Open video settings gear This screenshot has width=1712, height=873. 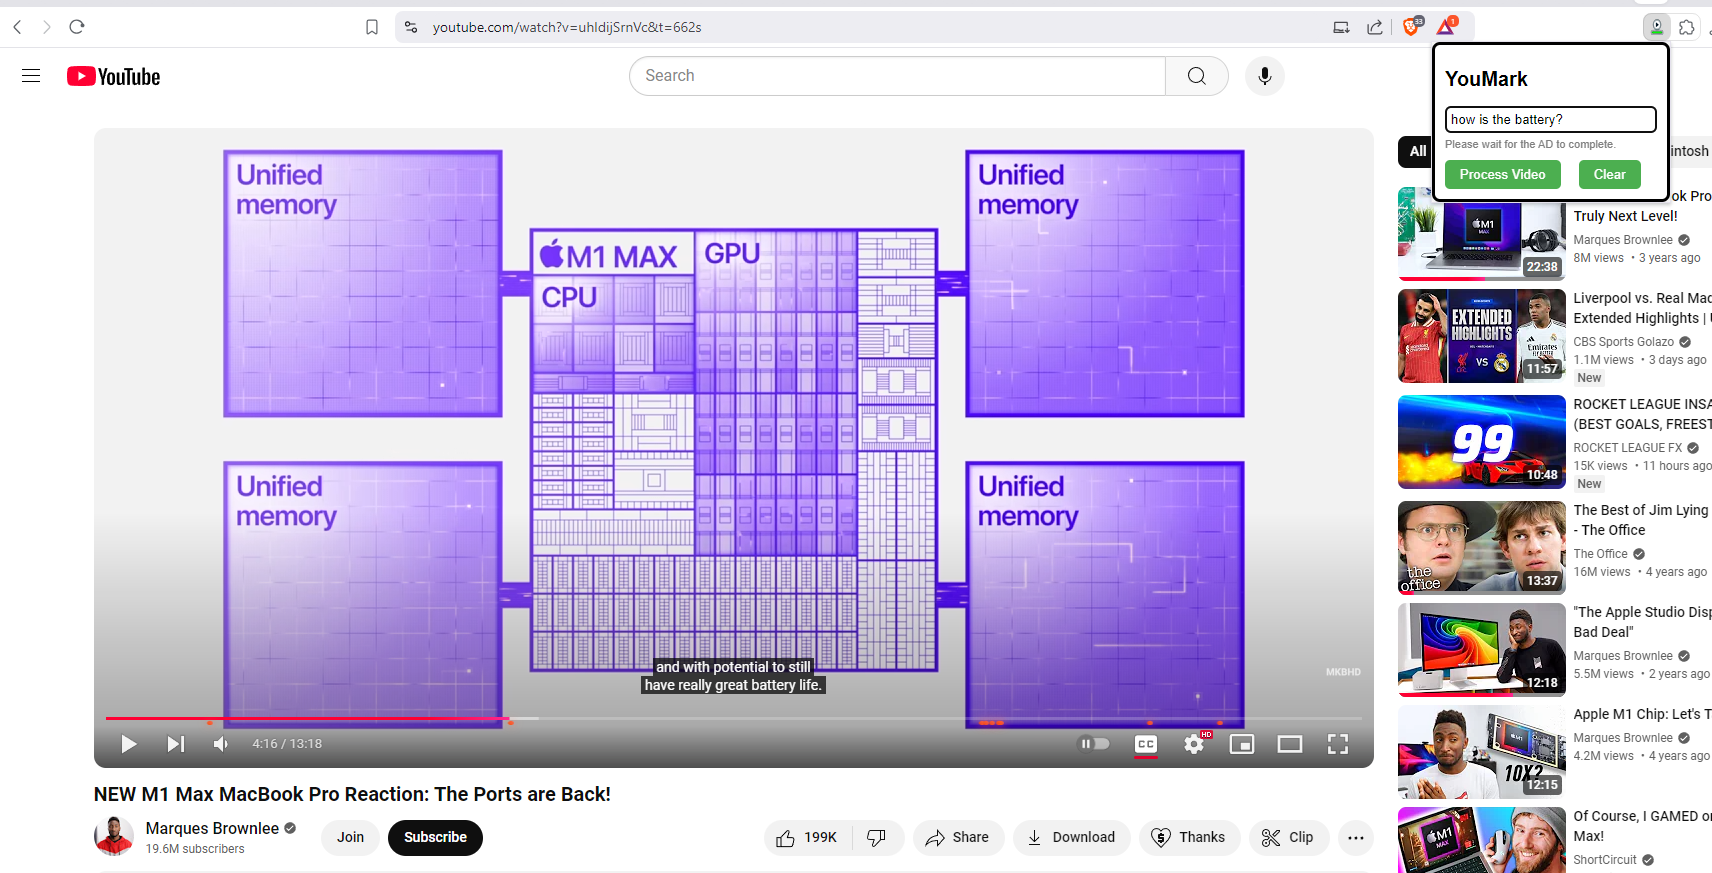point(1194,744)
